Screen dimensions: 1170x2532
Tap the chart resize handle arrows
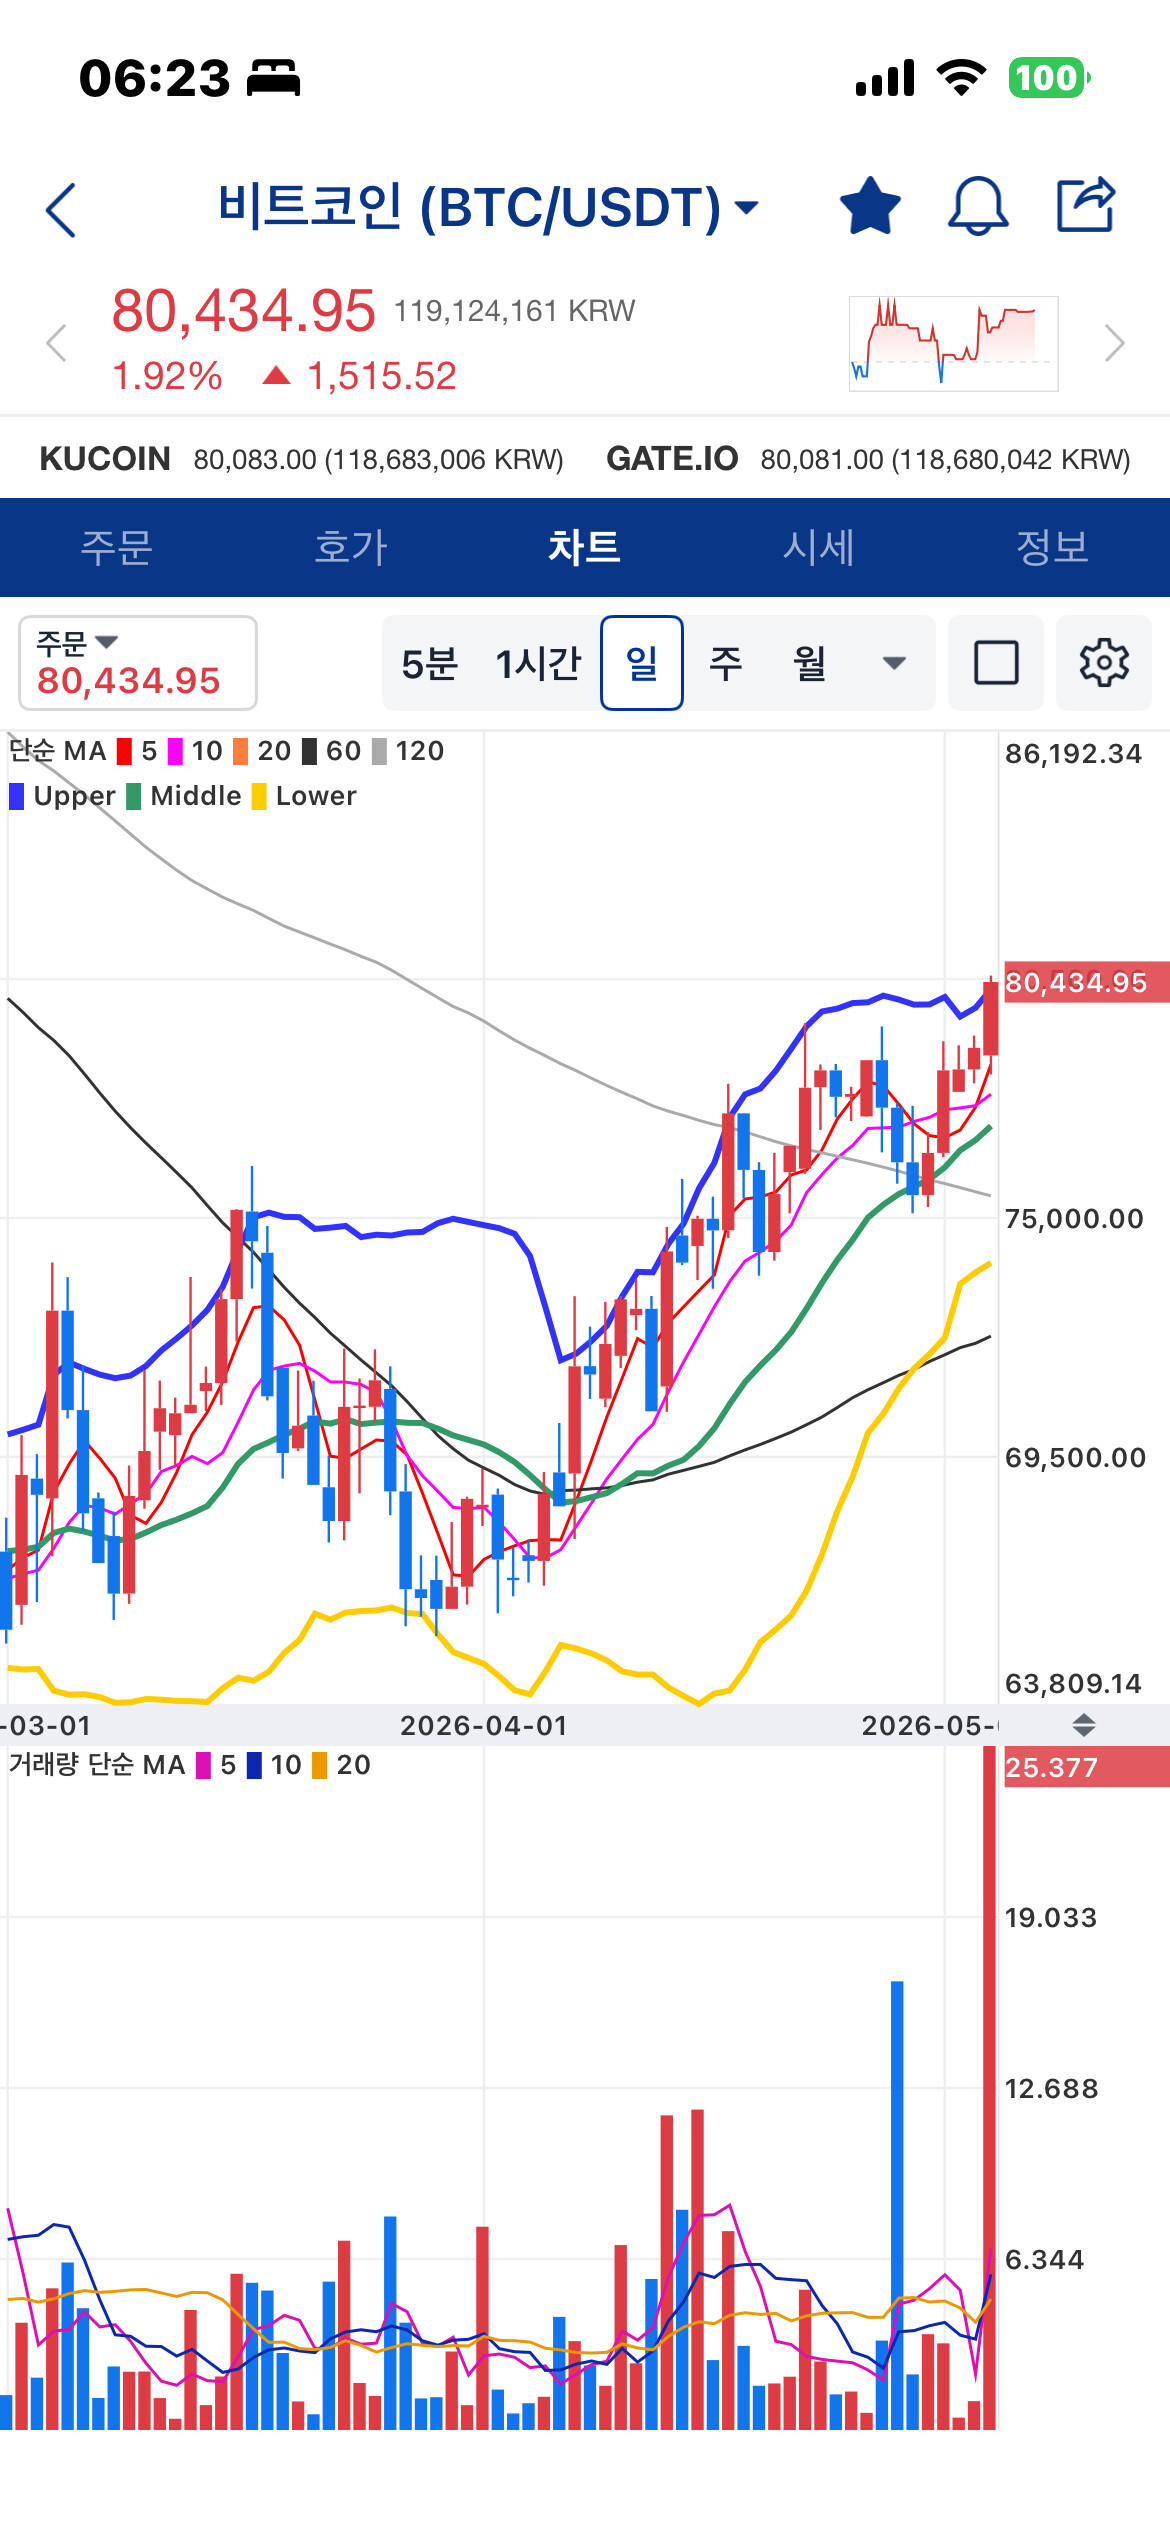coord(1084,1724)
